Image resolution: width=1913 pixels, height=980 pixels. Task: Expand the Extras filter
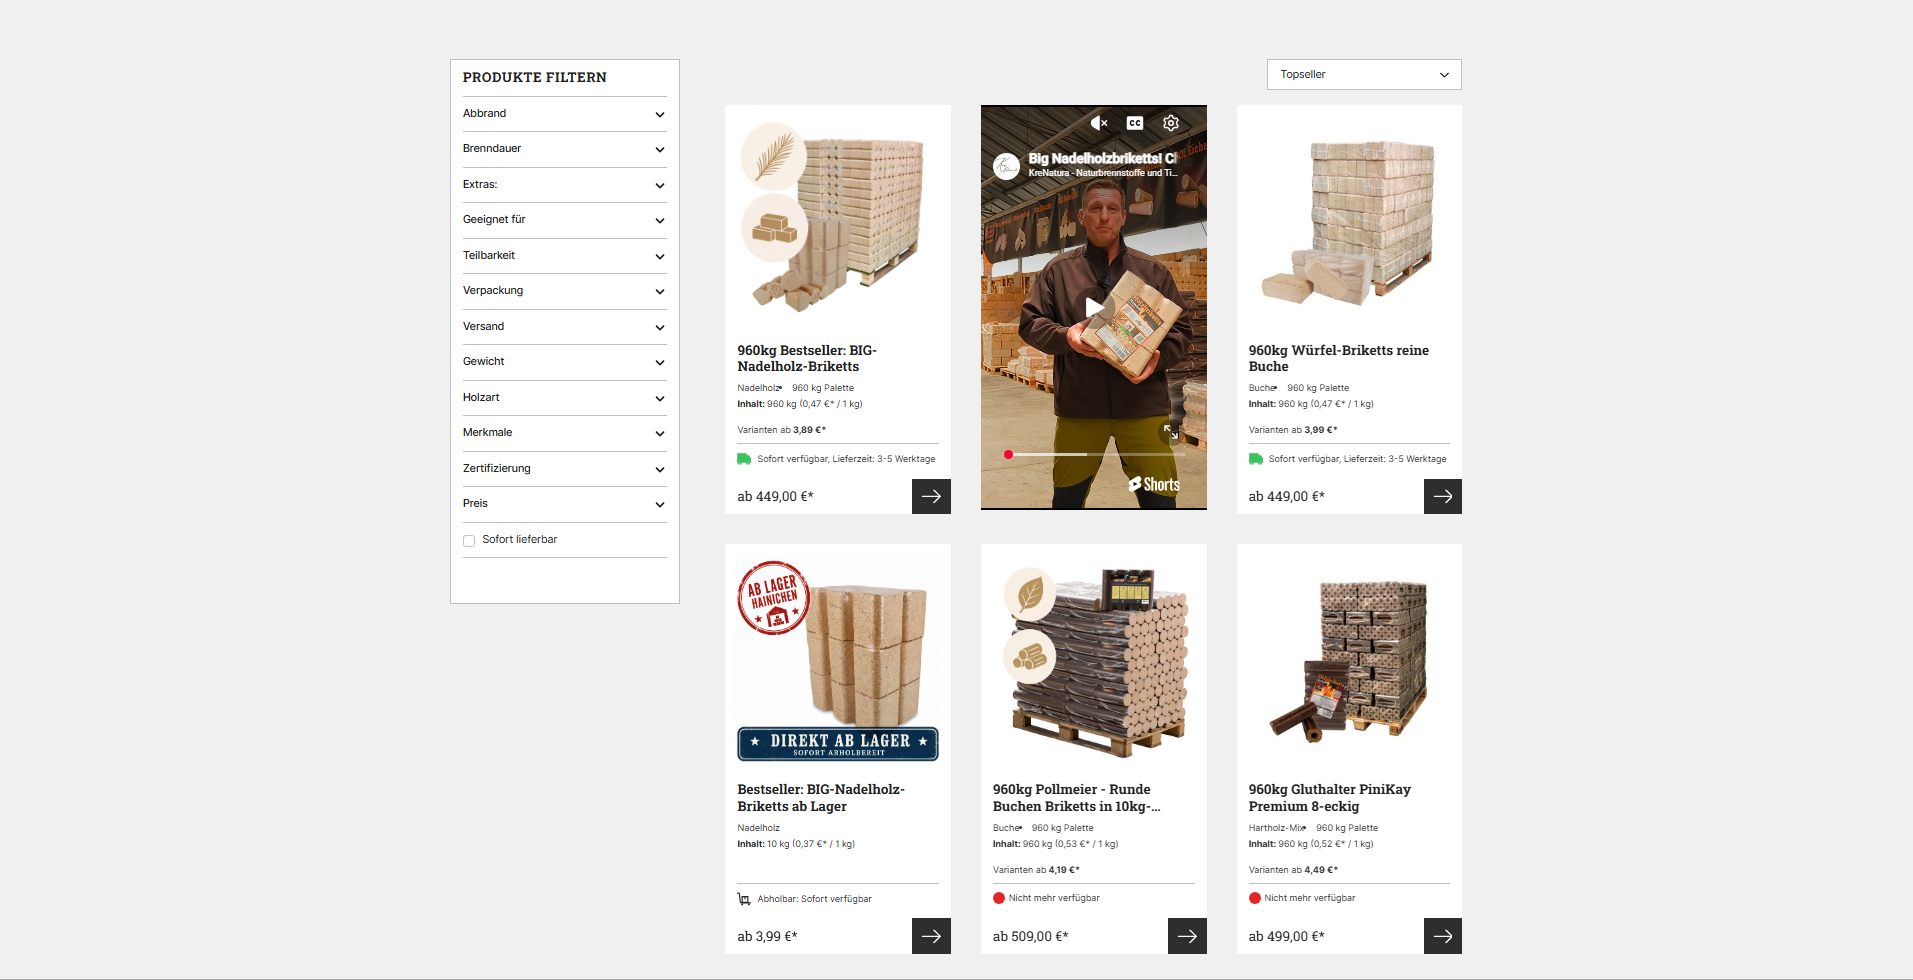[x=564, y=185]
